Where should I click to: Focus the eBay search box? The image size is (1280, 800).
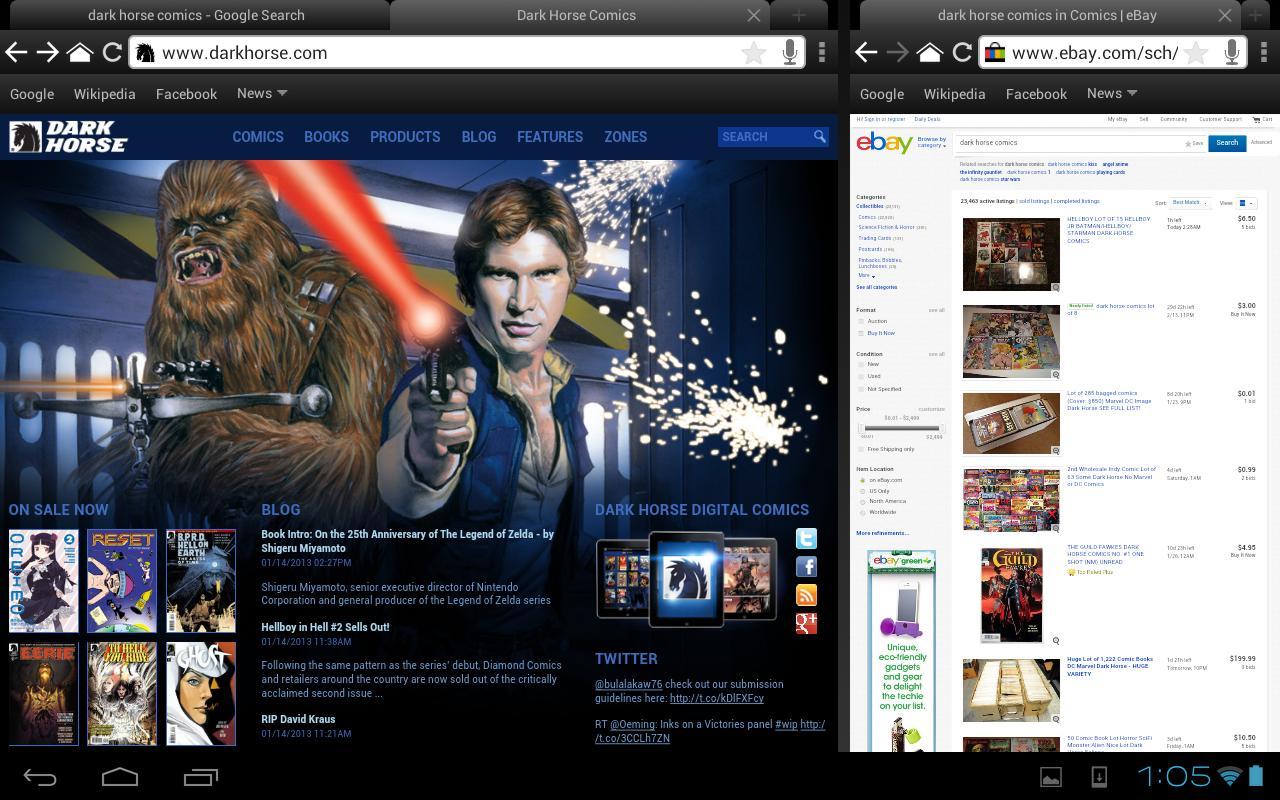[1080, 143]
